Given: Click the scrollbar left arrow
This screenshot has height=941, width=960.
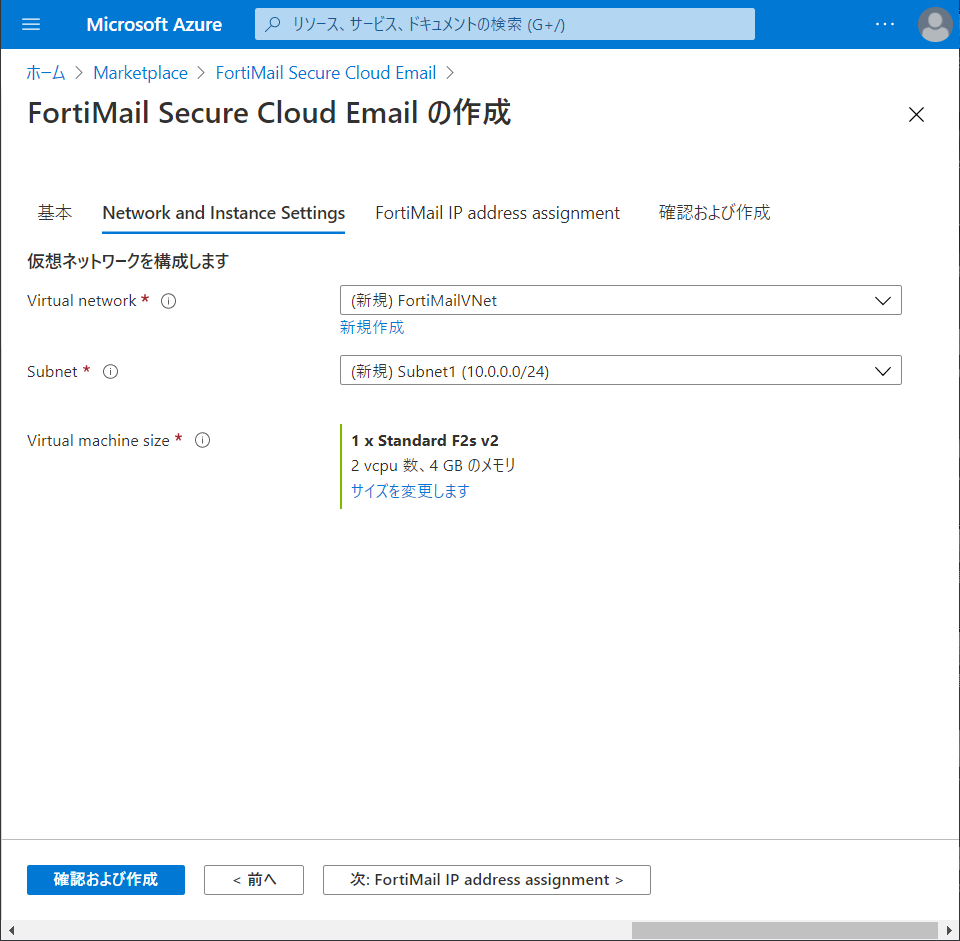Looking at the screenshot, I should click(11, 931).
